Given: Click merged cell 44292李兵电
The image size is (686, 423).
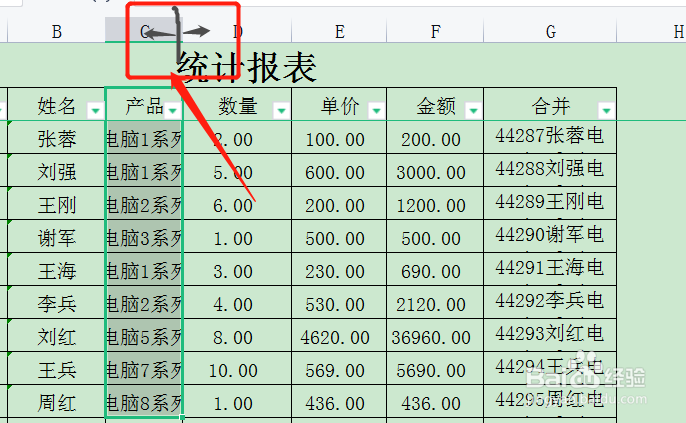Looking at the screenshot, I should tap(550, 302).
